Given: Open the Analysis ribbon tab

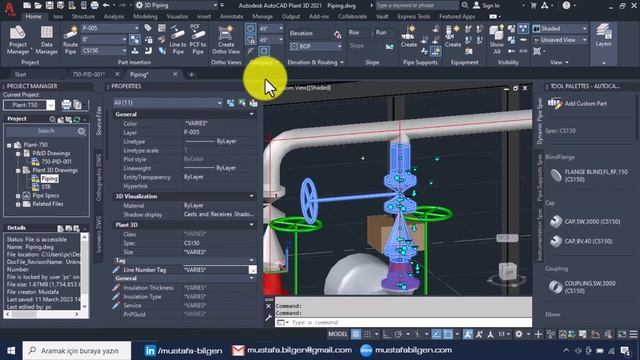Looking at the screenshot, I should coord(114,17).
